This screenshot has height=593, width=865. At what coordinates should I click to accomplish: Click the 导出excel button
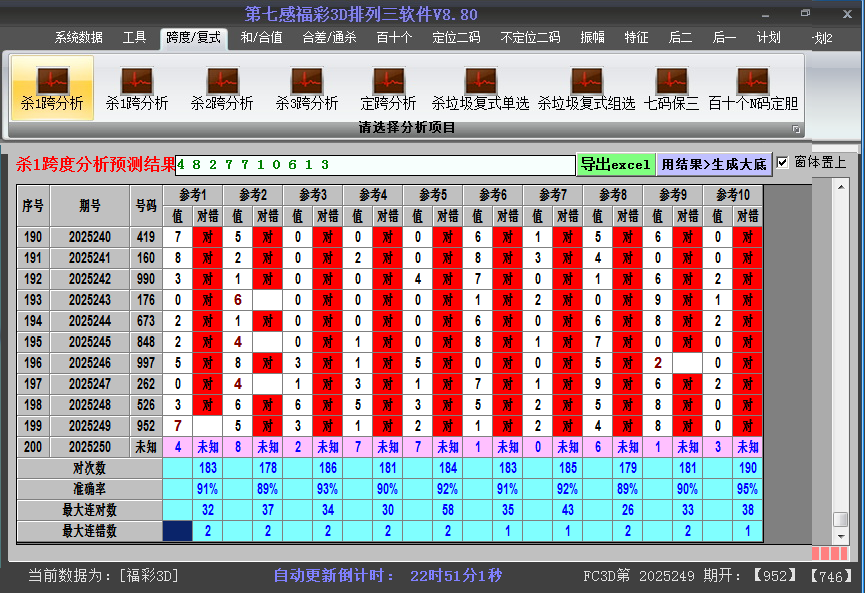click(x=616, y=164)
